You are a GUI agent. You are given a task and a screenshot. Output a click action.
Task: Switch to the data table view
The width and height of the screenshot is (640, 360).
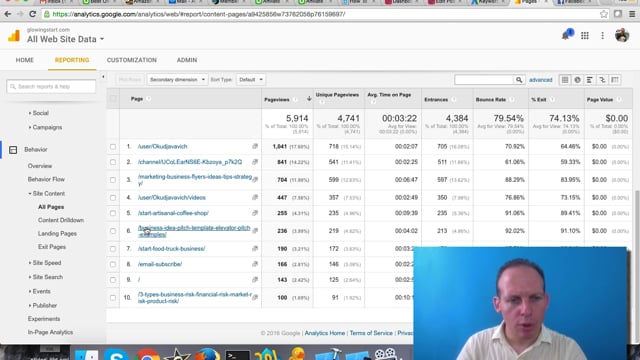[565, 80]
